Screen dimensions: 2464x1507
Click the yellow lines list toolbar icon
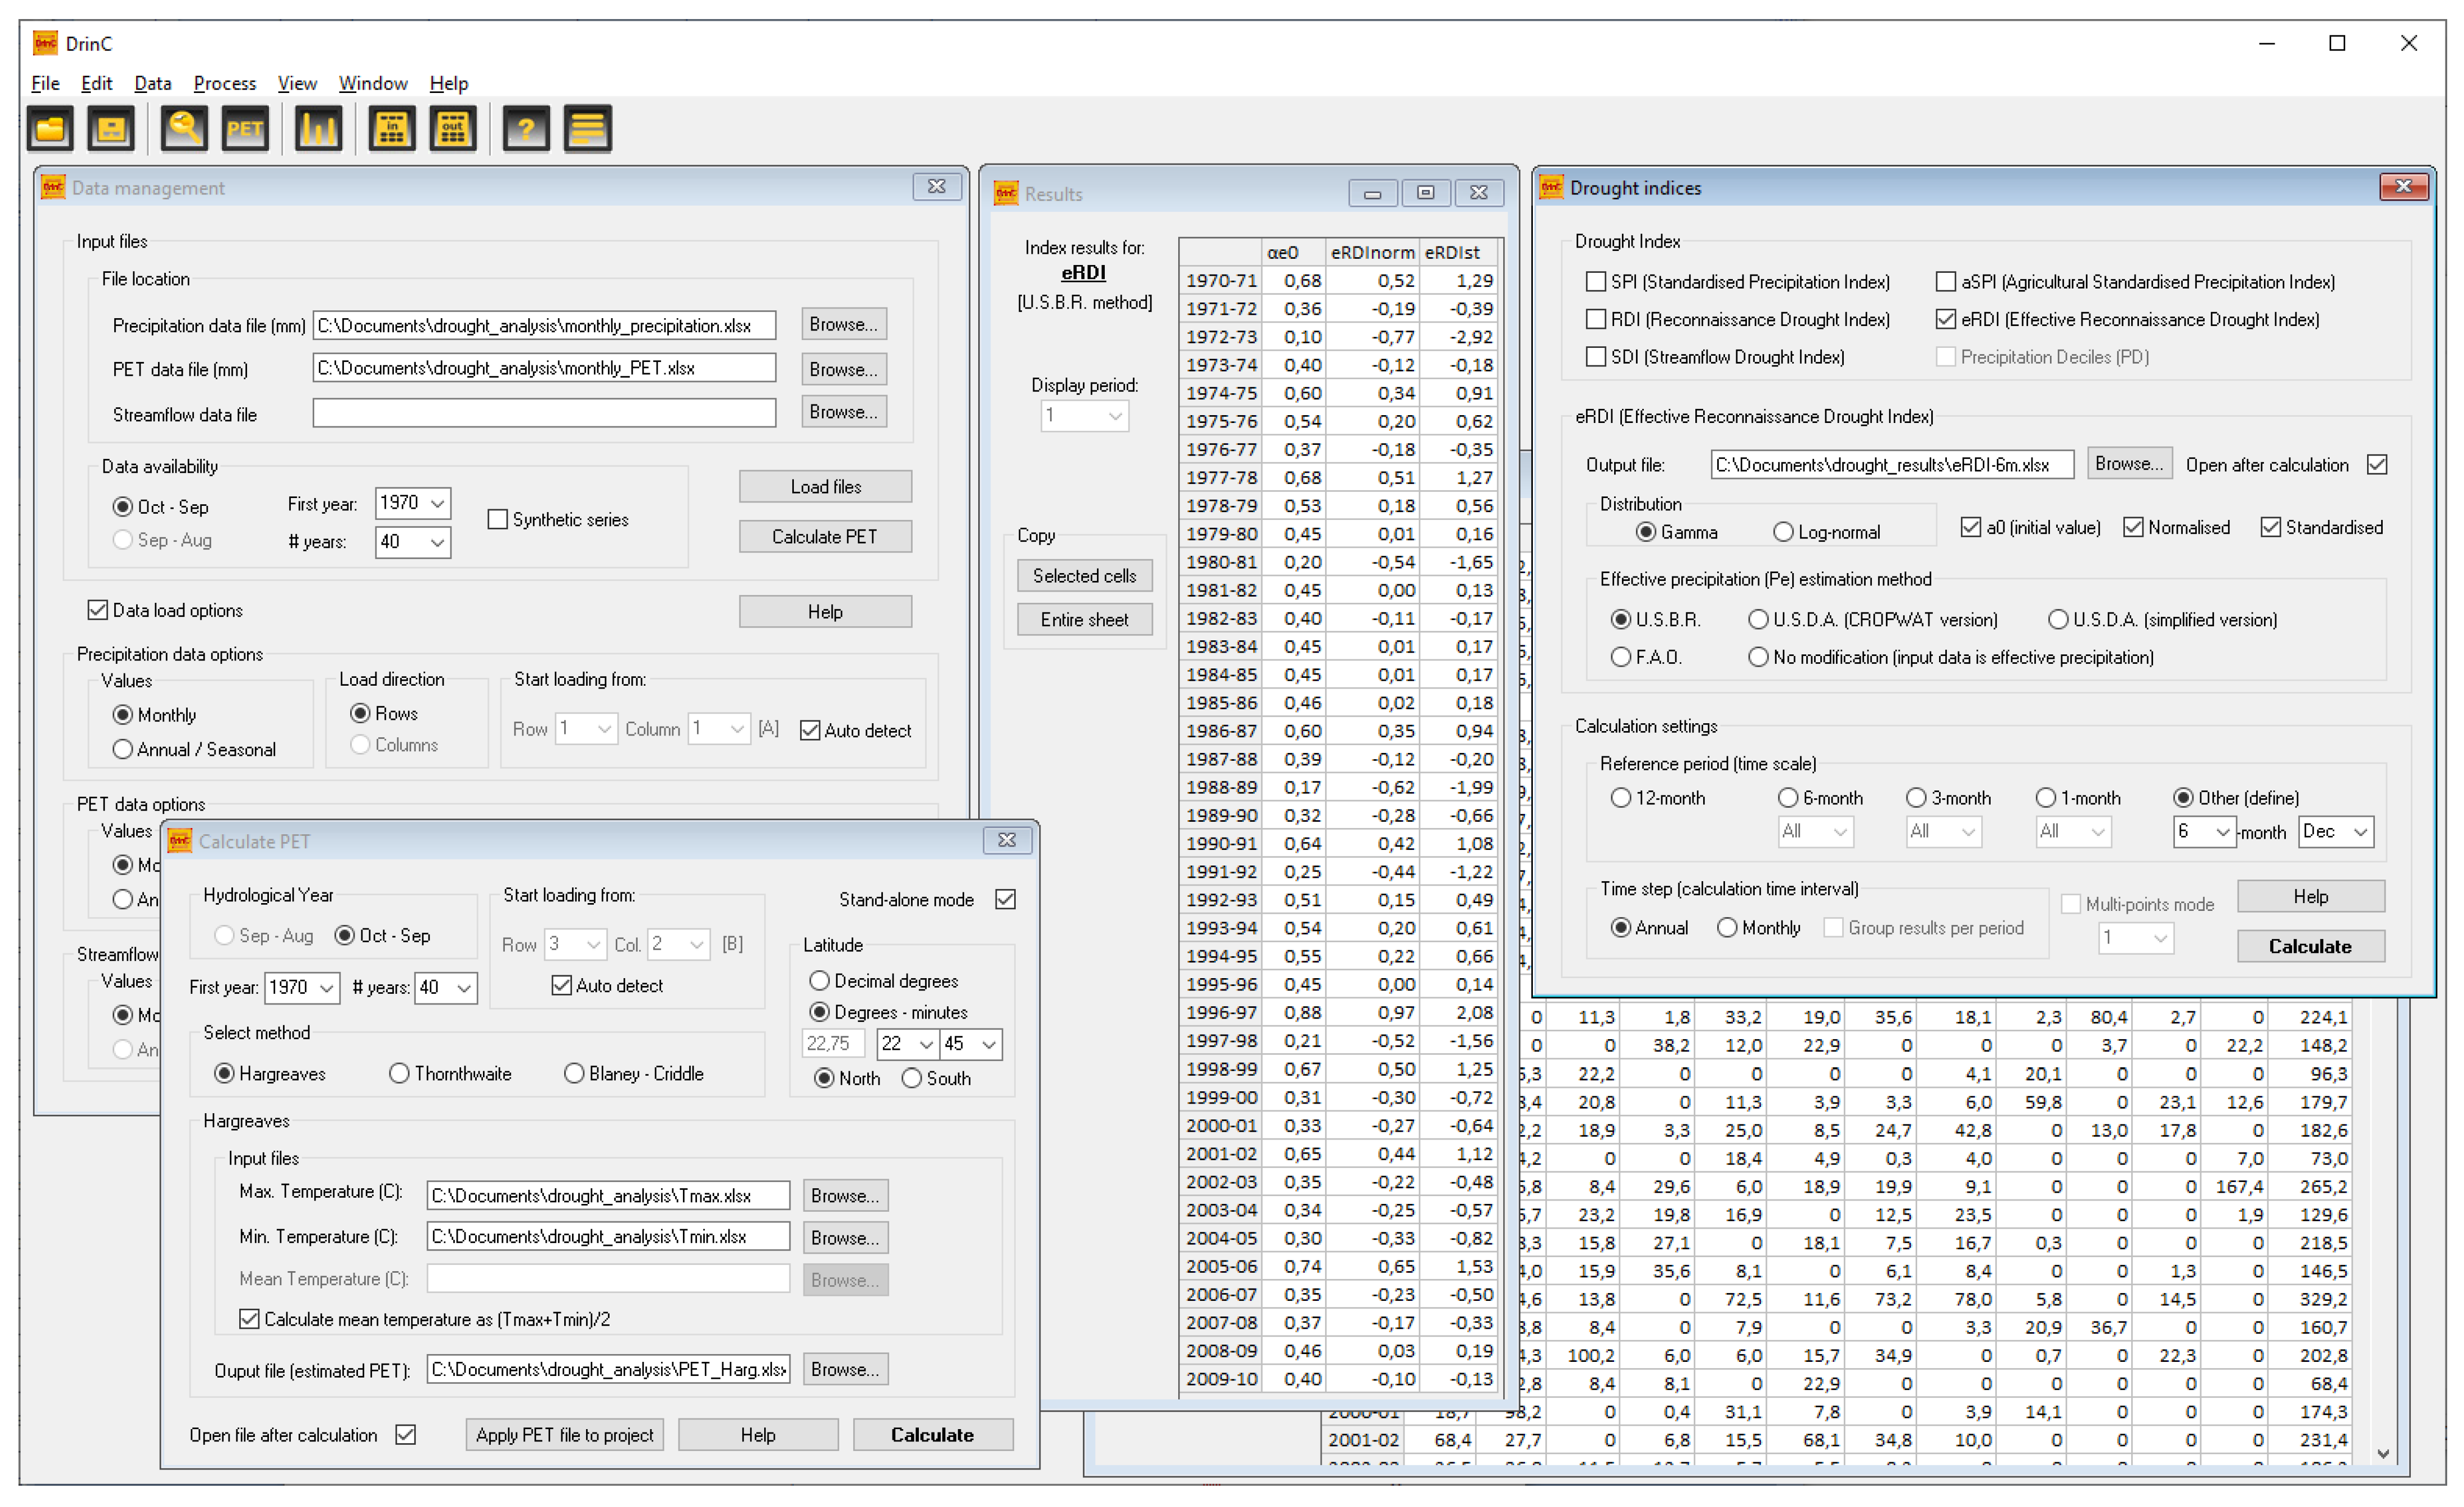click(588, 129)
